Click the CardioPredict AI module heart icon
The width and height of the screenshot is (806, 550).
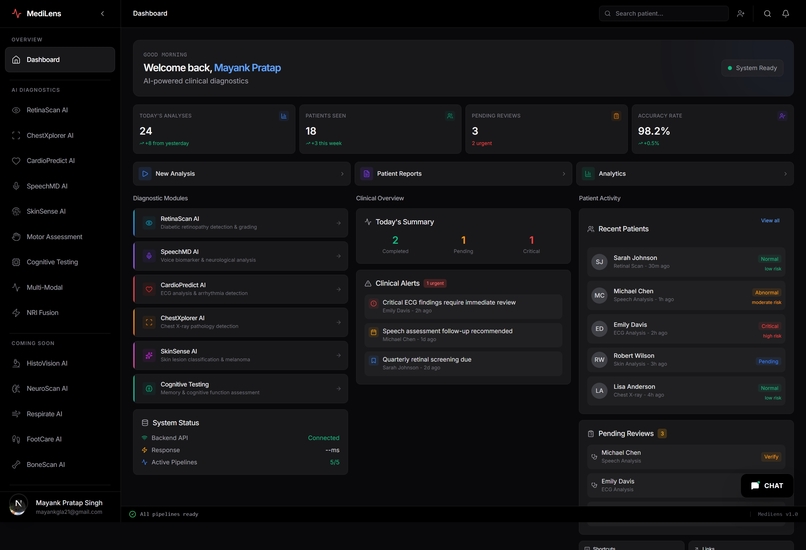(x=149, y=289)
